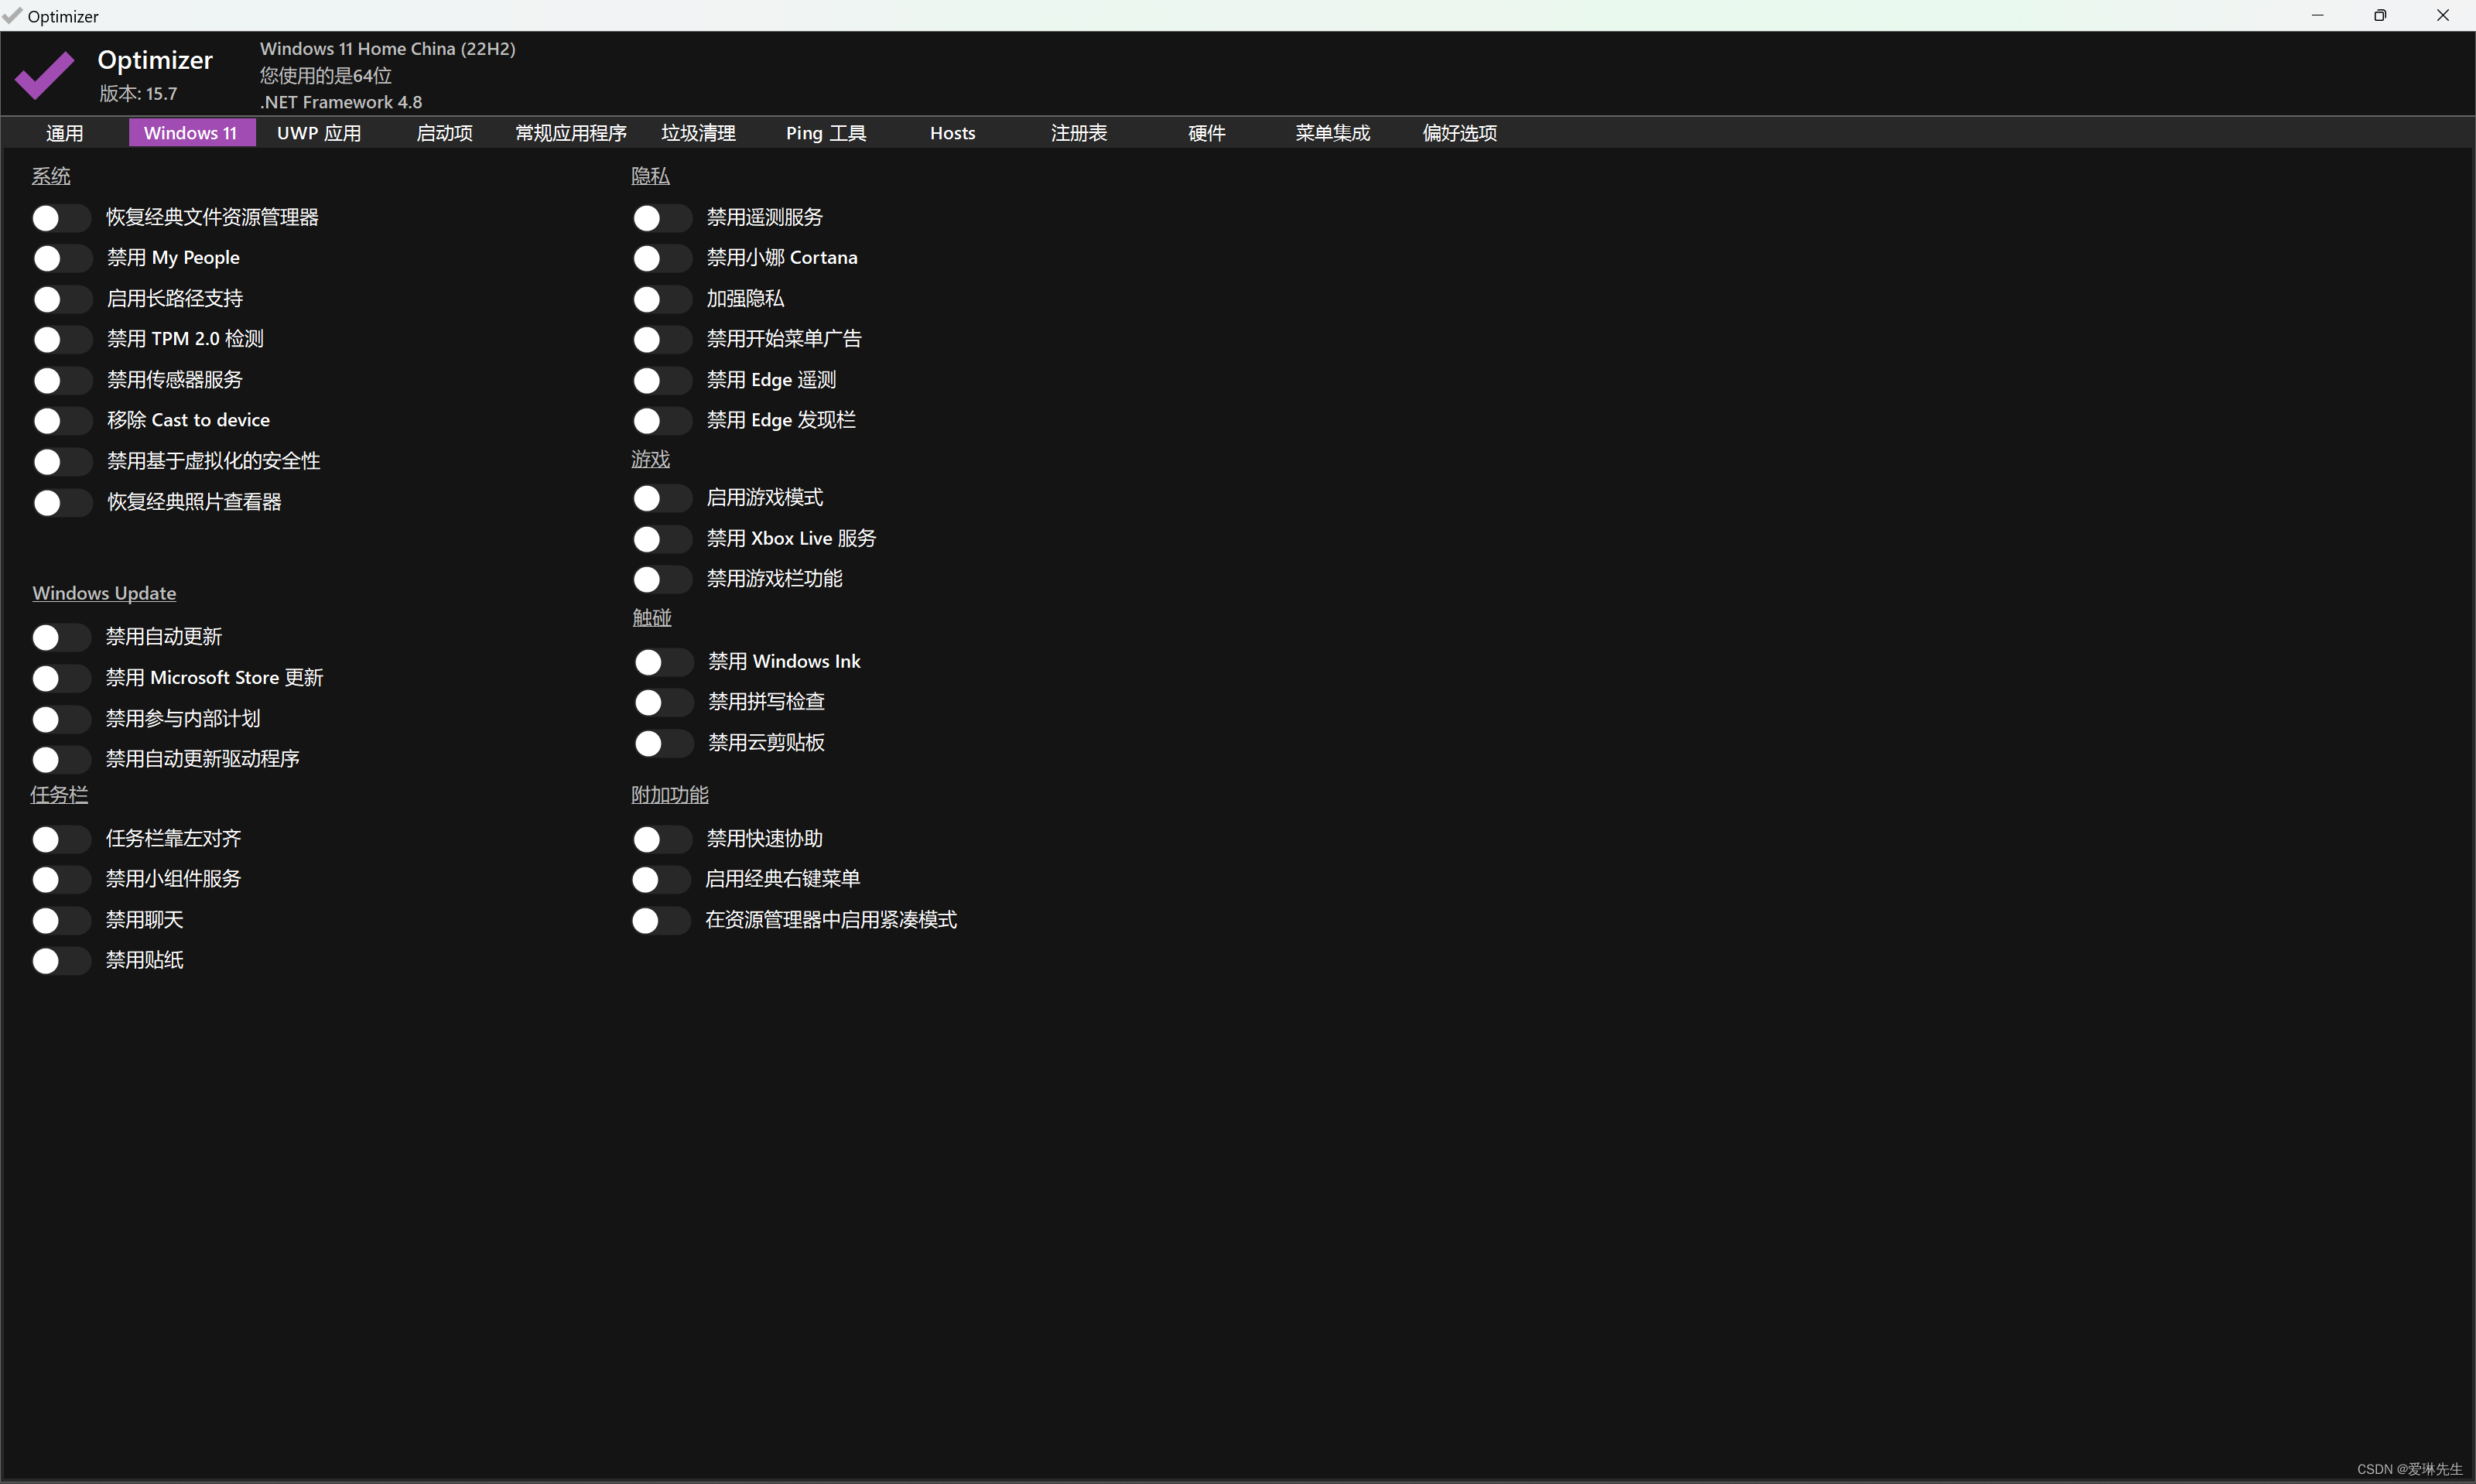
Task: Switch on 禁用聊天 toggle
Action: [x=61, y=920]
